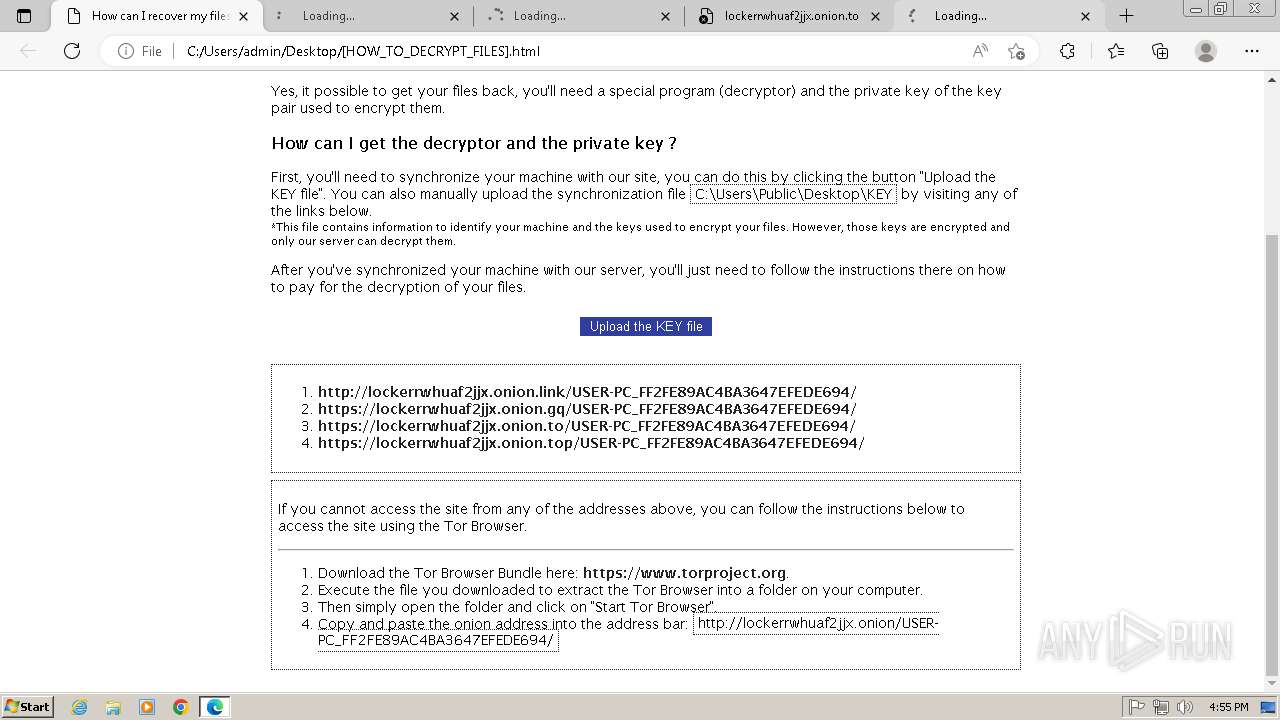Select the C:\Users\Public\Desktop\KEY path box
The height and width of the screenshot is (720, 1280).
(x=793, y=194)
